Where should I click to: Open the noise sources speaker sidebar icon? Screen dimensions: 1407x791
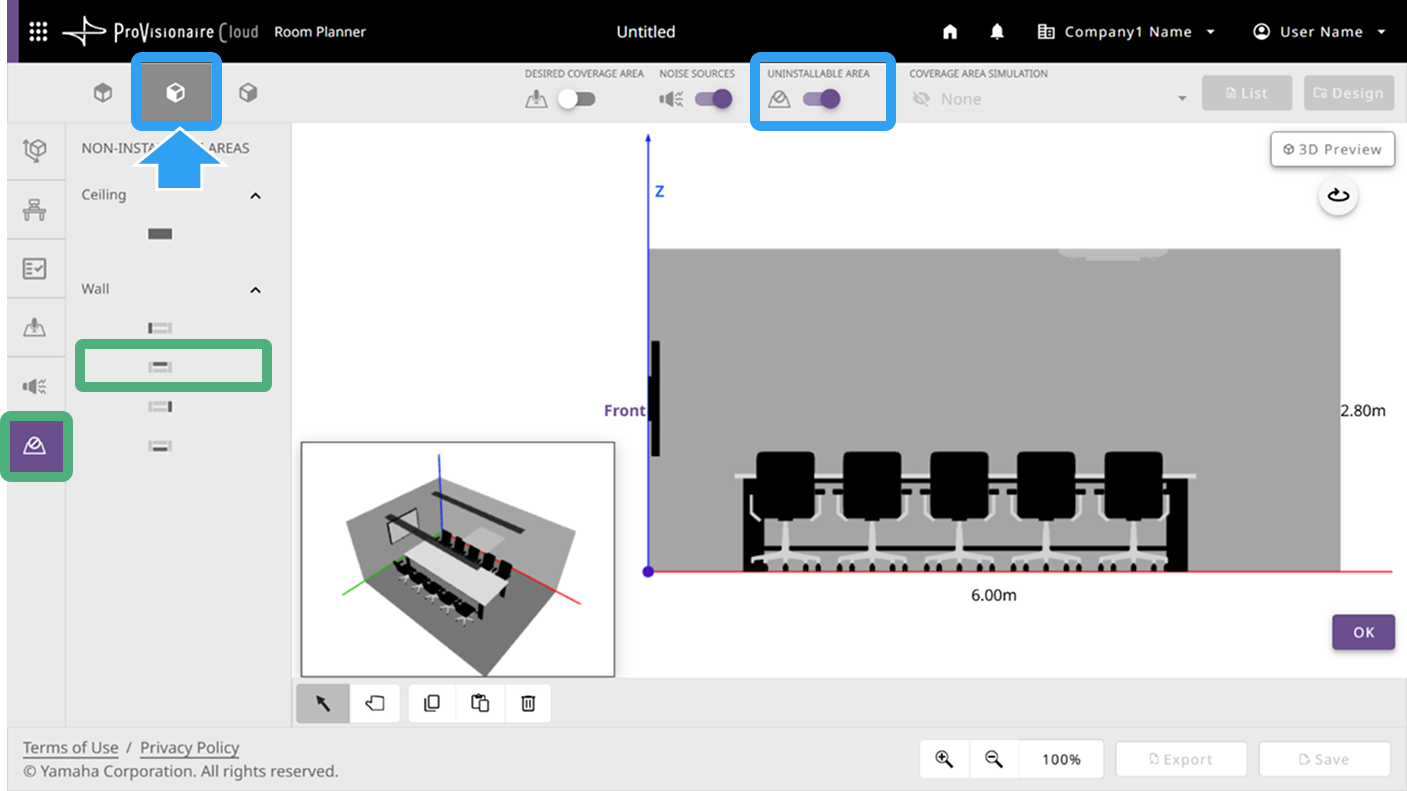pos(35,386)
